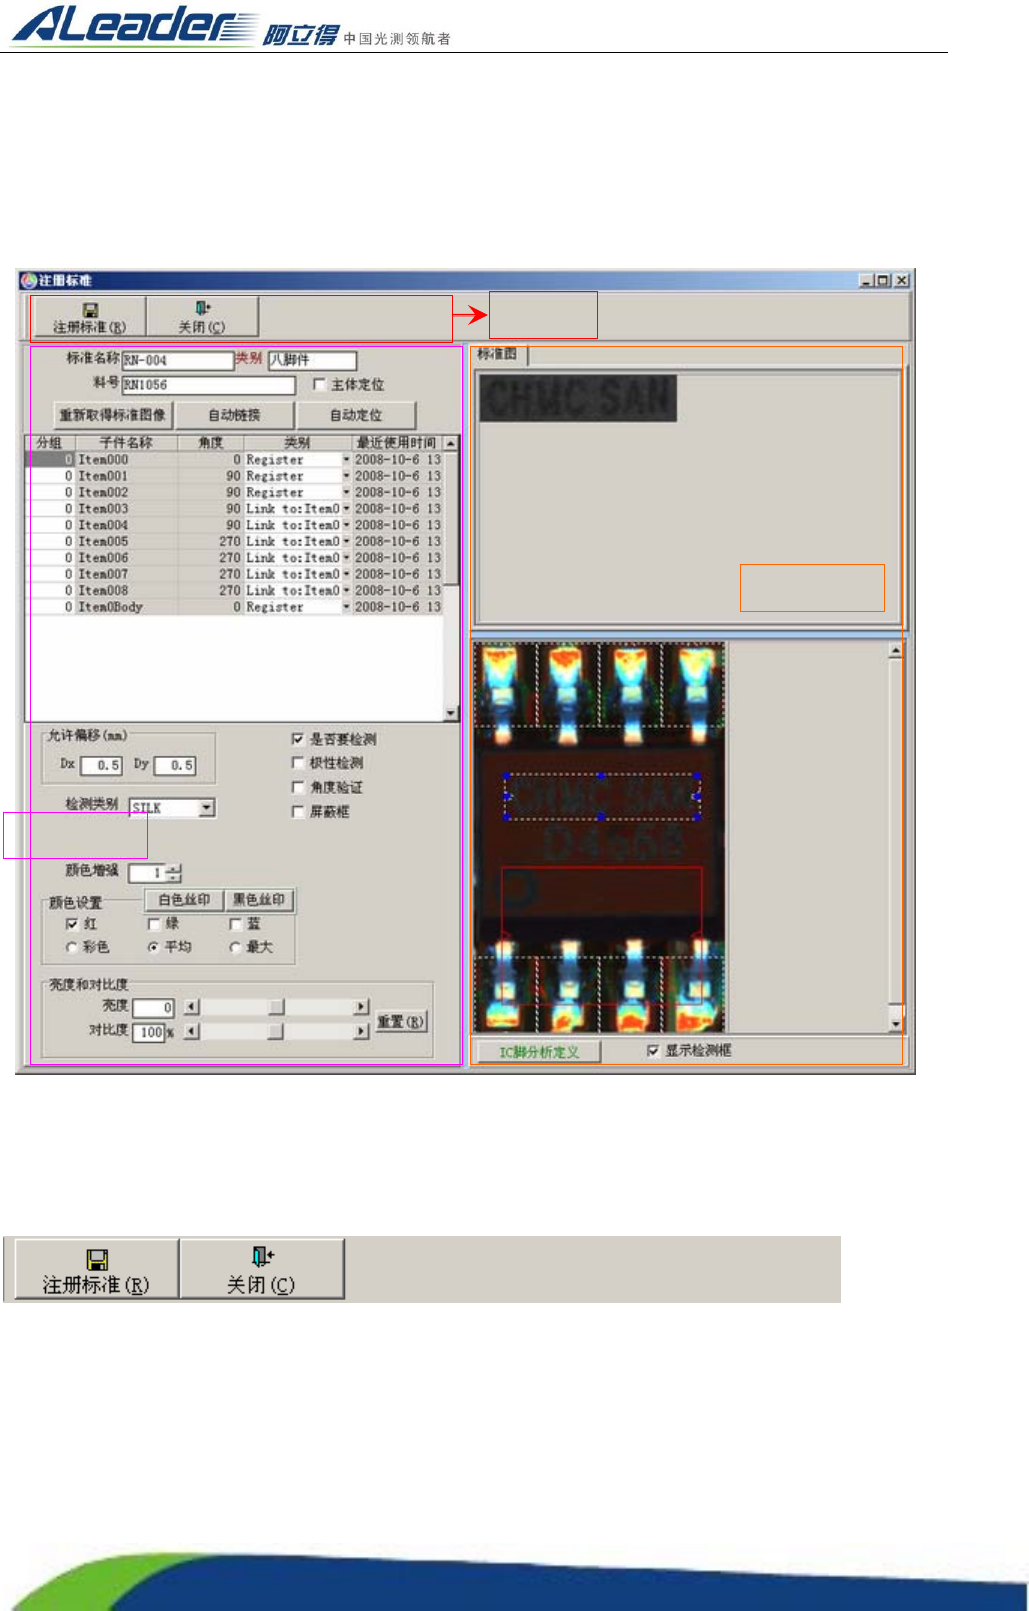Click the Dx offset input field

pyautogui.click(x=102, y=765)
